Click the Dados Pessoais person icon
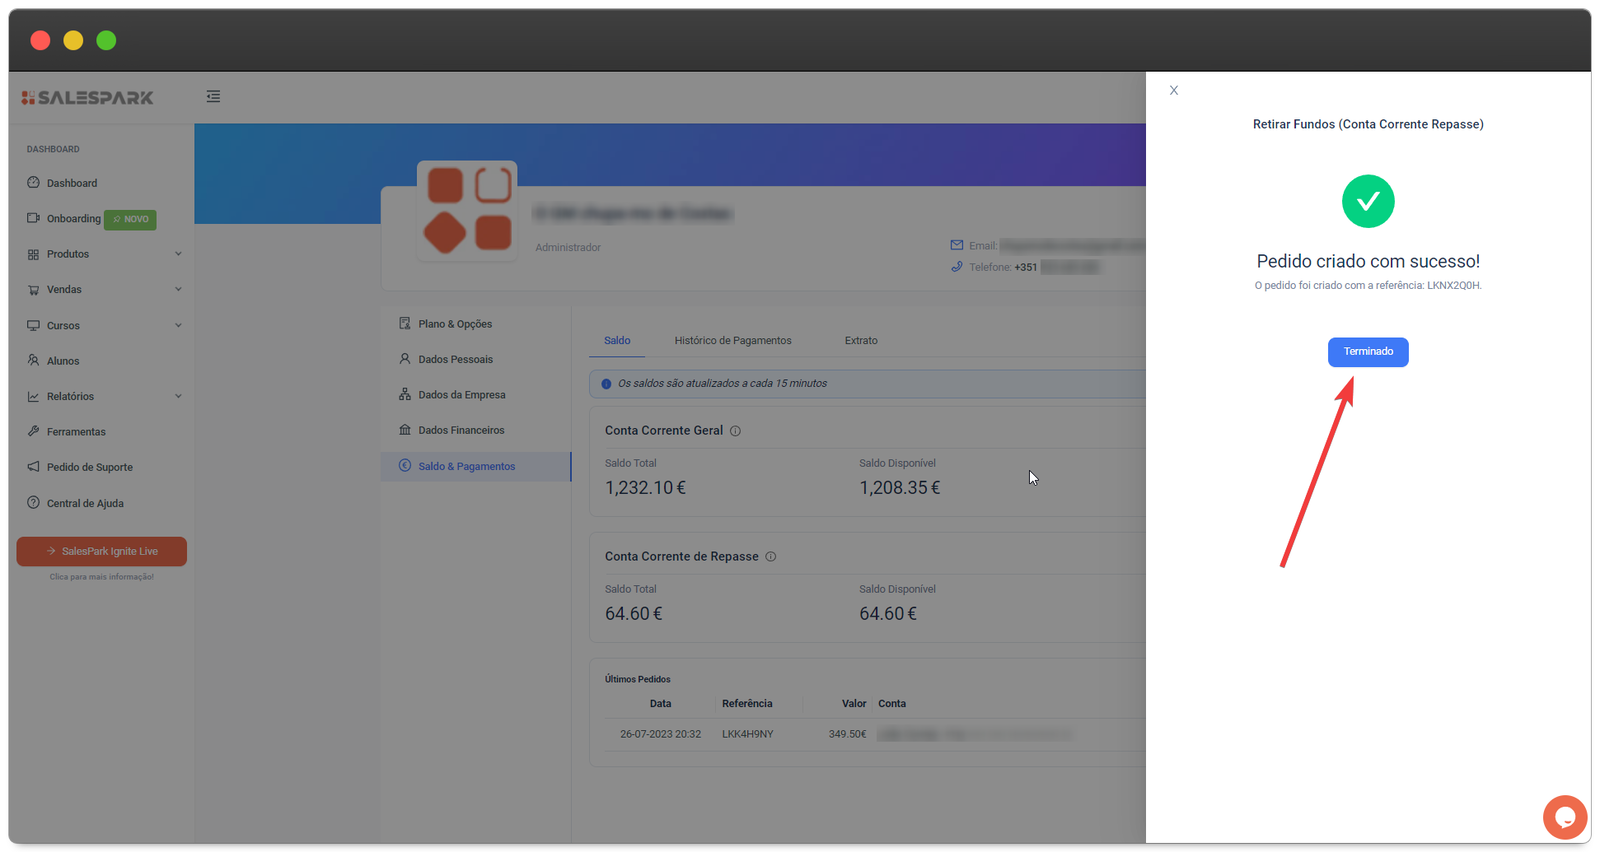Screen dimensions: 1600x852 (405, 358)
